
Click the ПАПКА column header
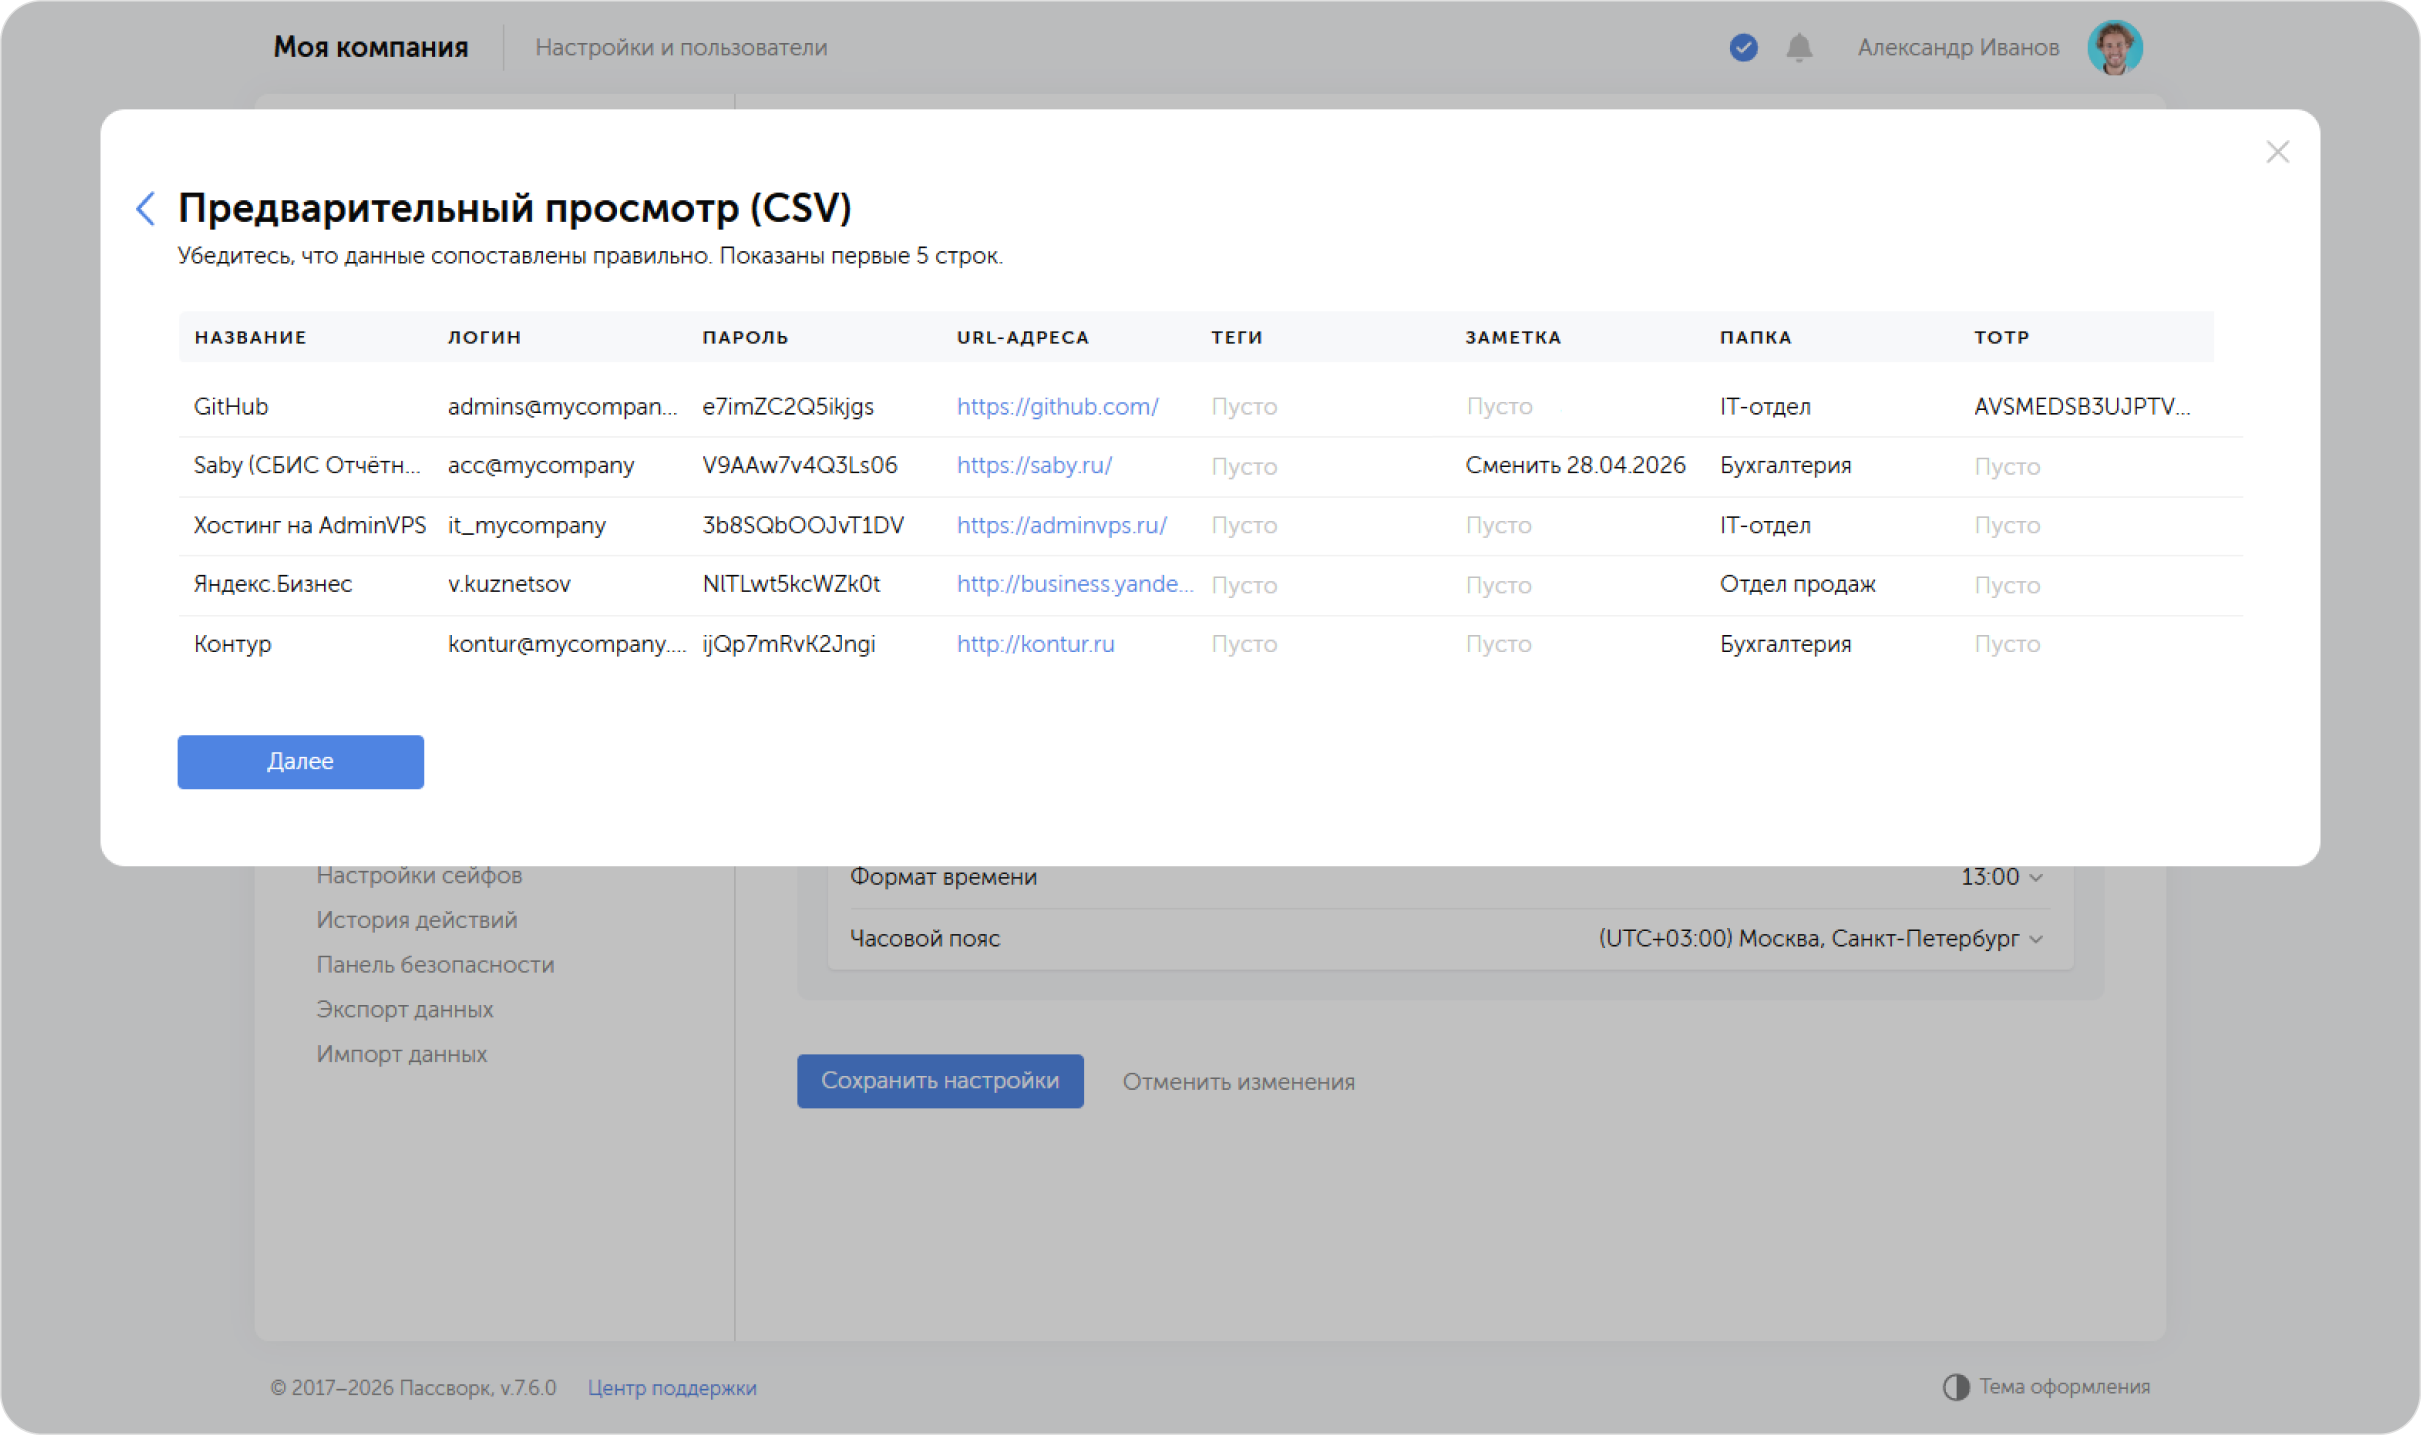click(1755, 338)
